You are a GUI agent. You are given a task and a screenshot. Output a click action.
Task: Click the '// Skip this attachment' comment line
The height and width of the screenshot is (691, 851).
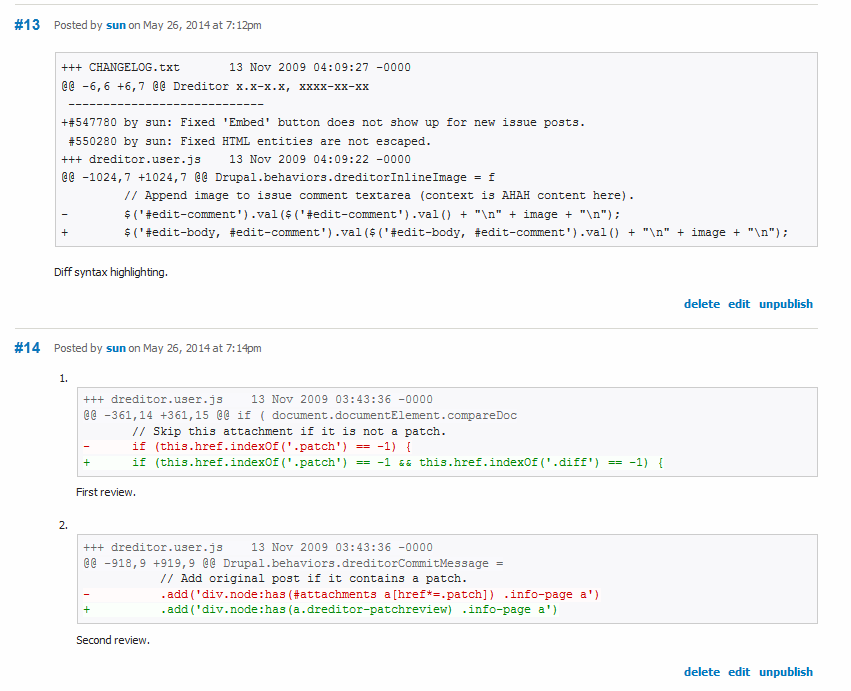point(289,432)
